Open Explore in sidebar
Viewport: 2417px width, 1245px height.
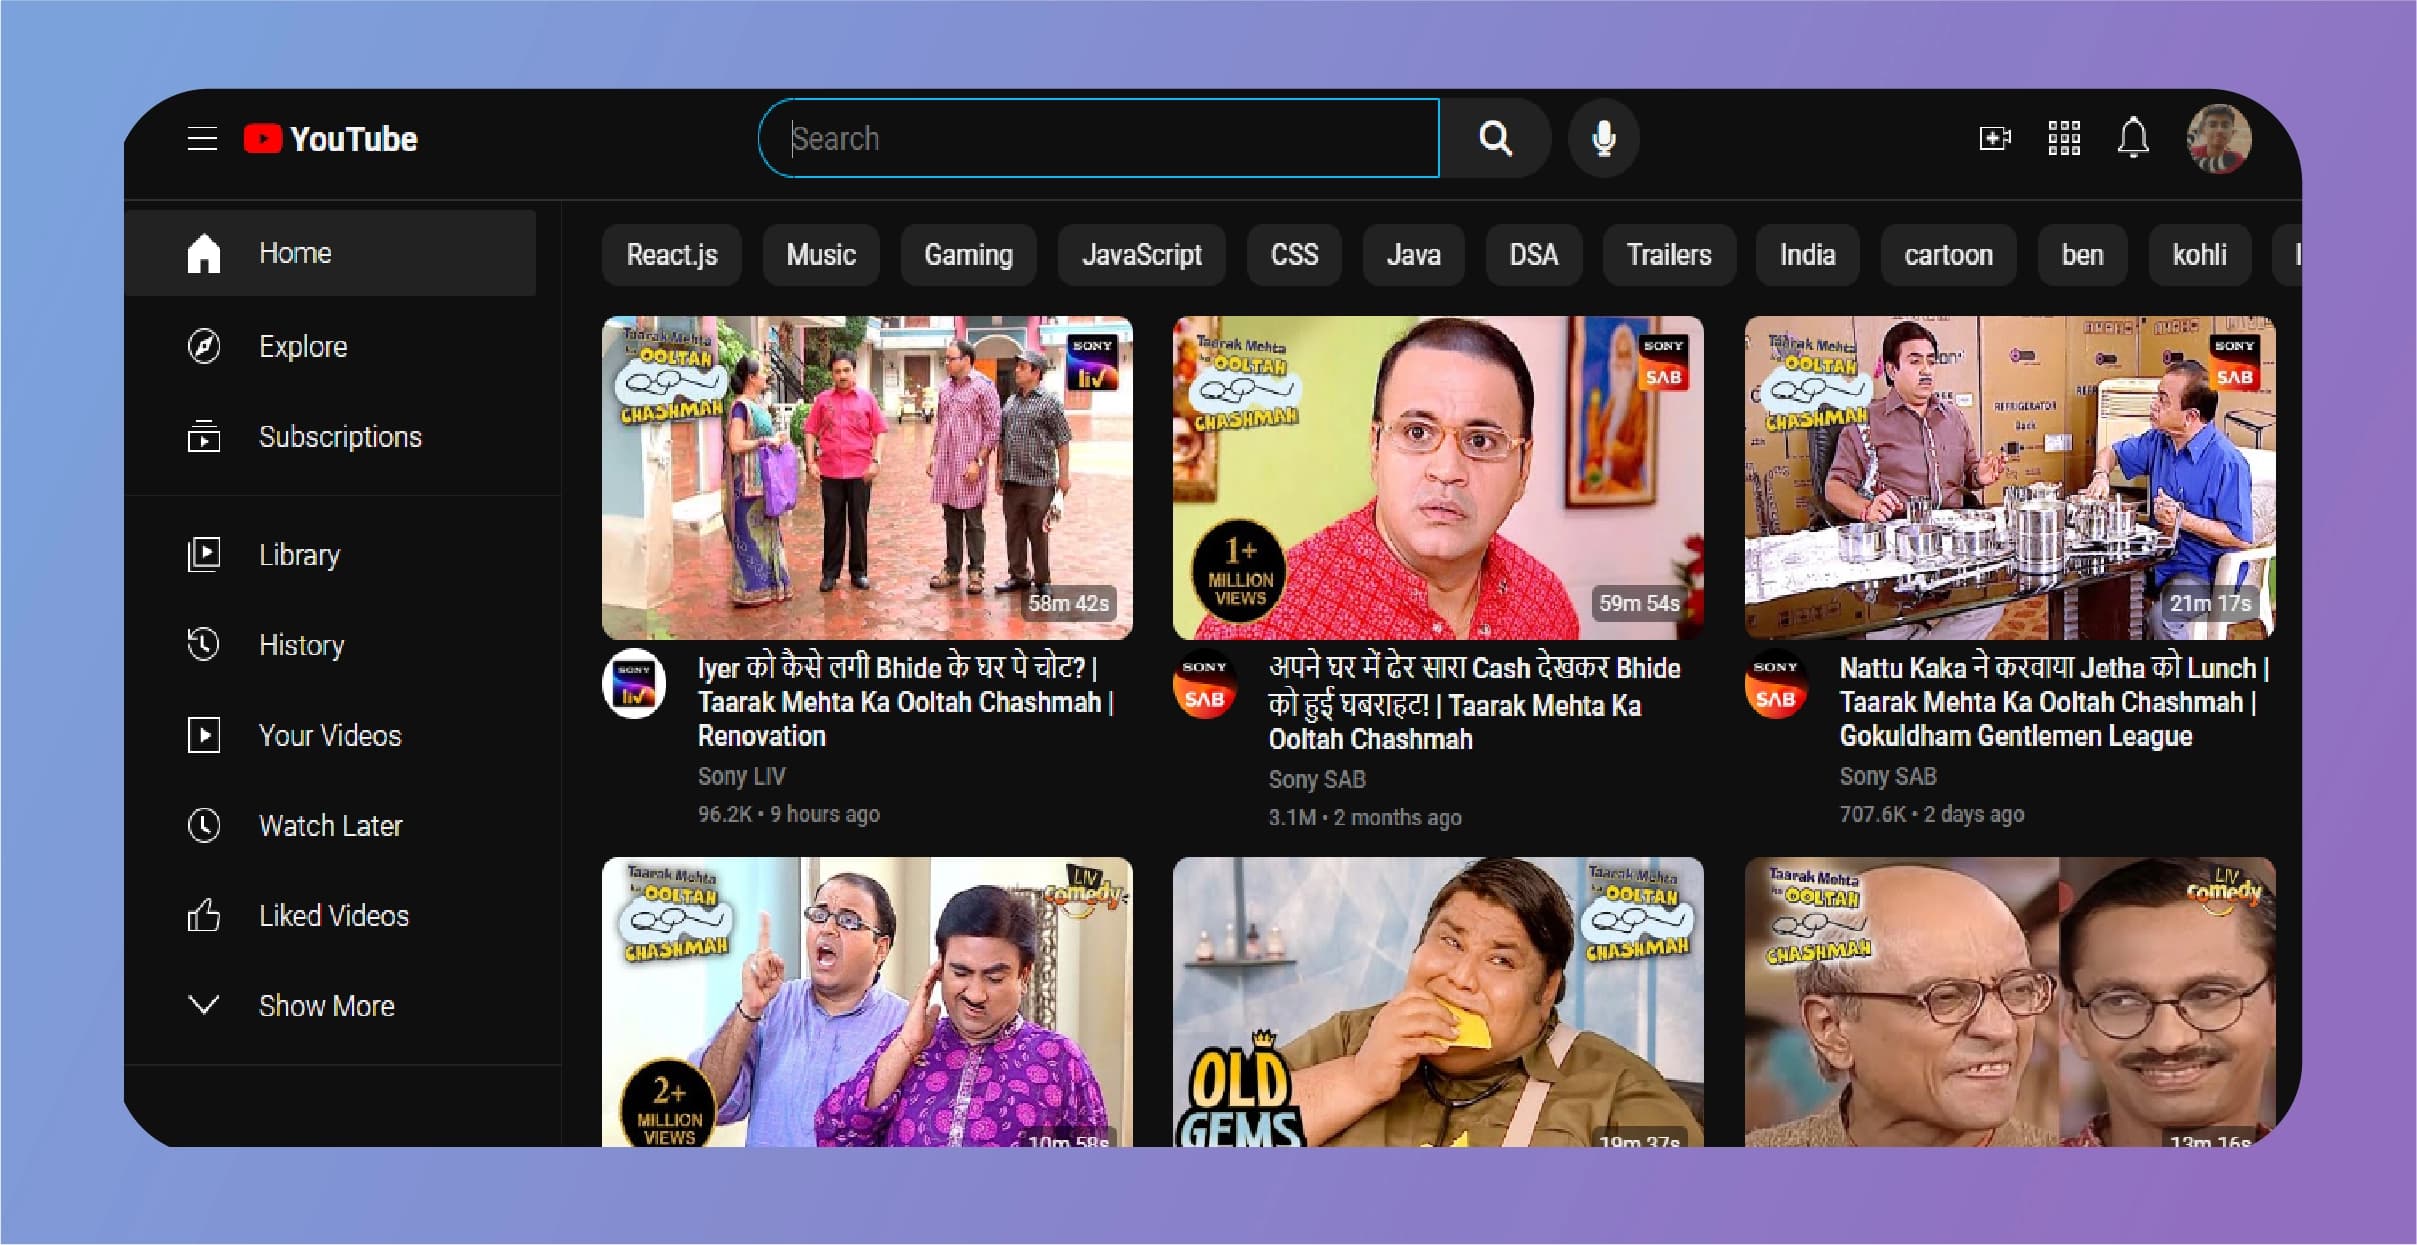click(330, 346)
